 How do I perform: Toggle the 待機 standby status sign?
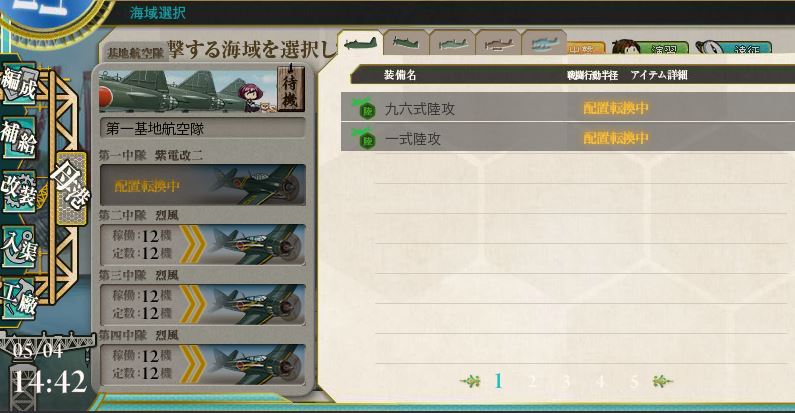pyautogui.click(x=291, y=87)
